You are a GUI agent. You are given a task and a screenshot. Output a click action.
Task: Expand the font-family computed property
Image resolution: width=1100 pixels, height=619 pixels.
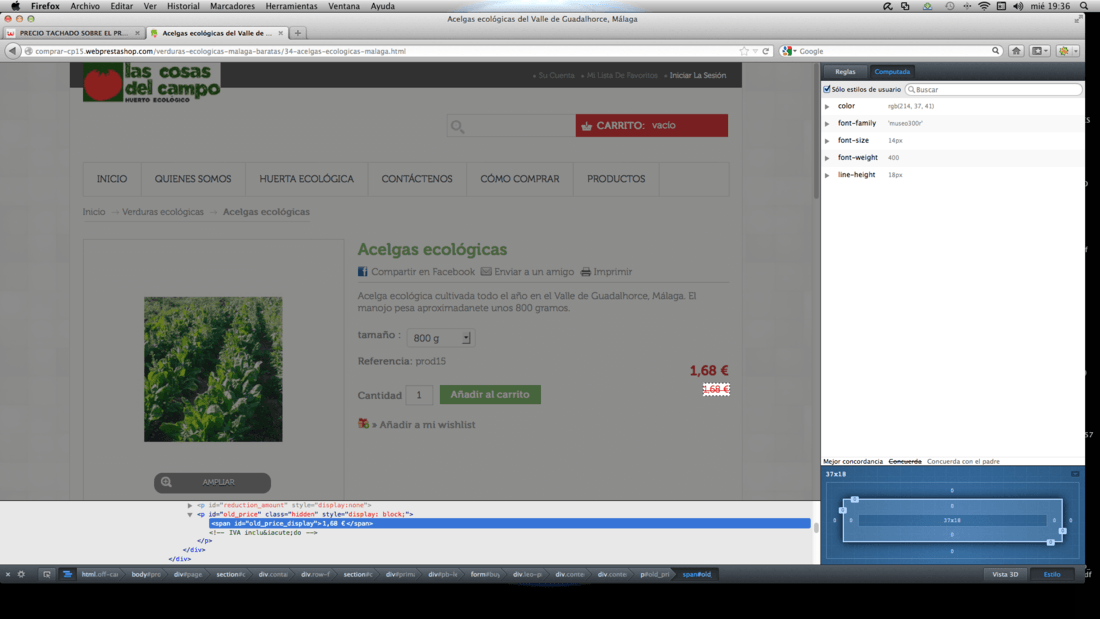[x=827, y=124]
